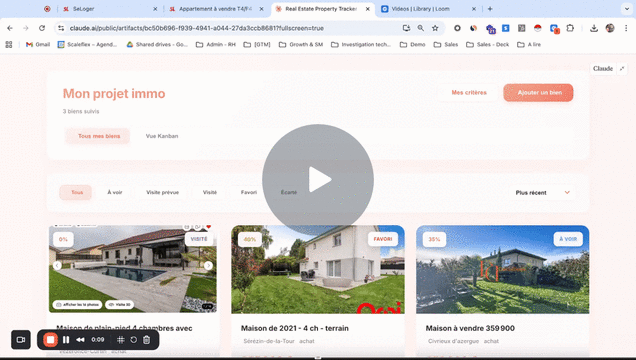
Task: Open the Maison à vendre 359 900 photo
Action: point(503,270)
